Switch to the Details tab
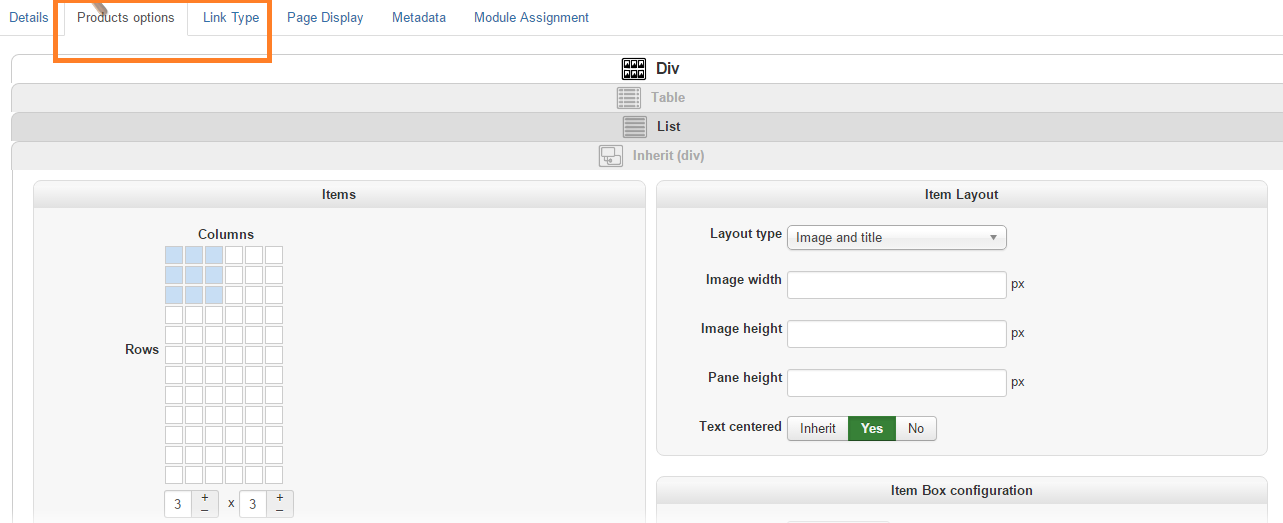Viewport: 1283px width, 523px height. 29,18
